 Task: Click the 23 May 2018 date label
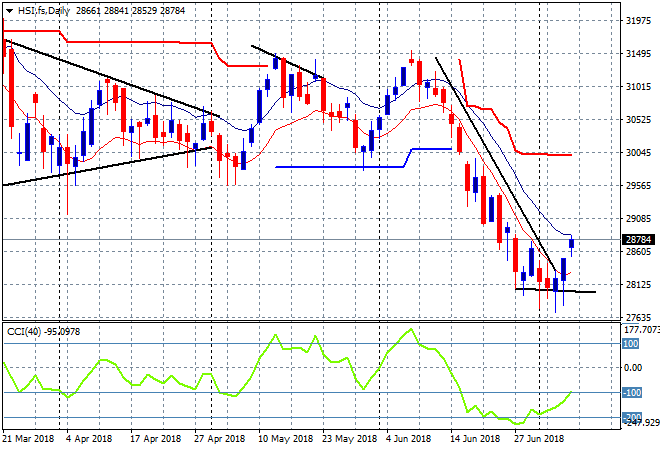(349, 439)
